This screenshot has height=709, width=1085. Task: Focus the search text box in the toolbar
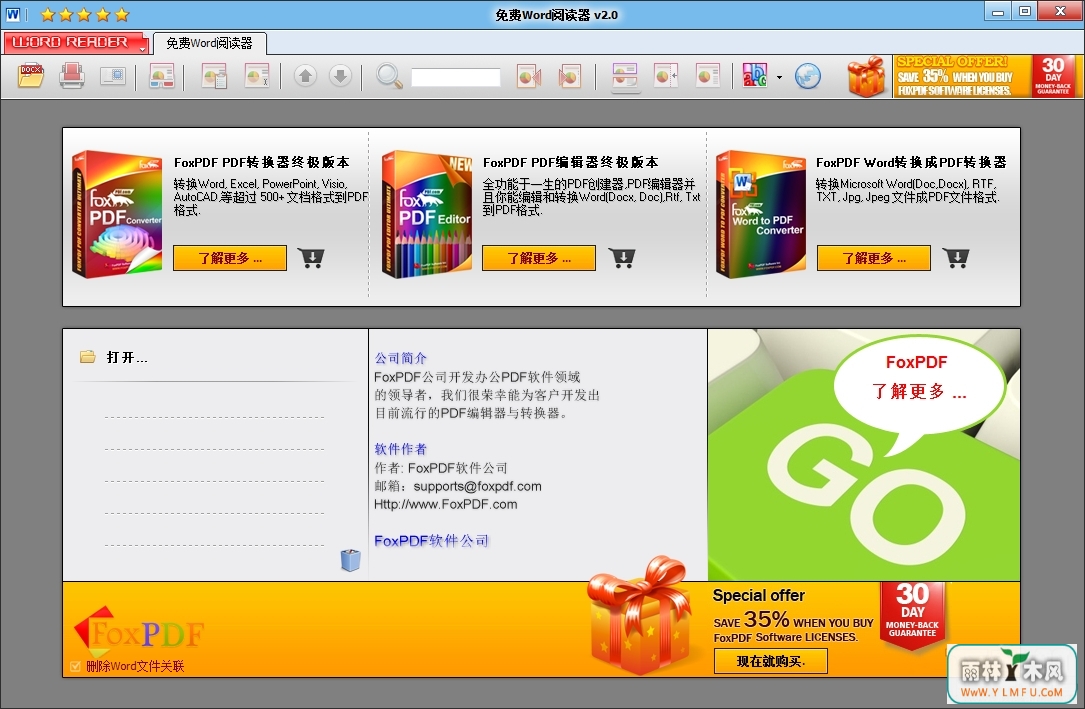455,77
